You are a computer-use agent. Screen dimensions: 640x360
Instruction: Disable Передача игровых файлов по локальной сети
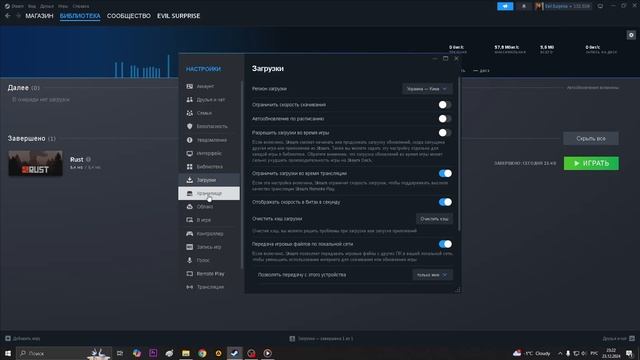[x=445, y=244]
